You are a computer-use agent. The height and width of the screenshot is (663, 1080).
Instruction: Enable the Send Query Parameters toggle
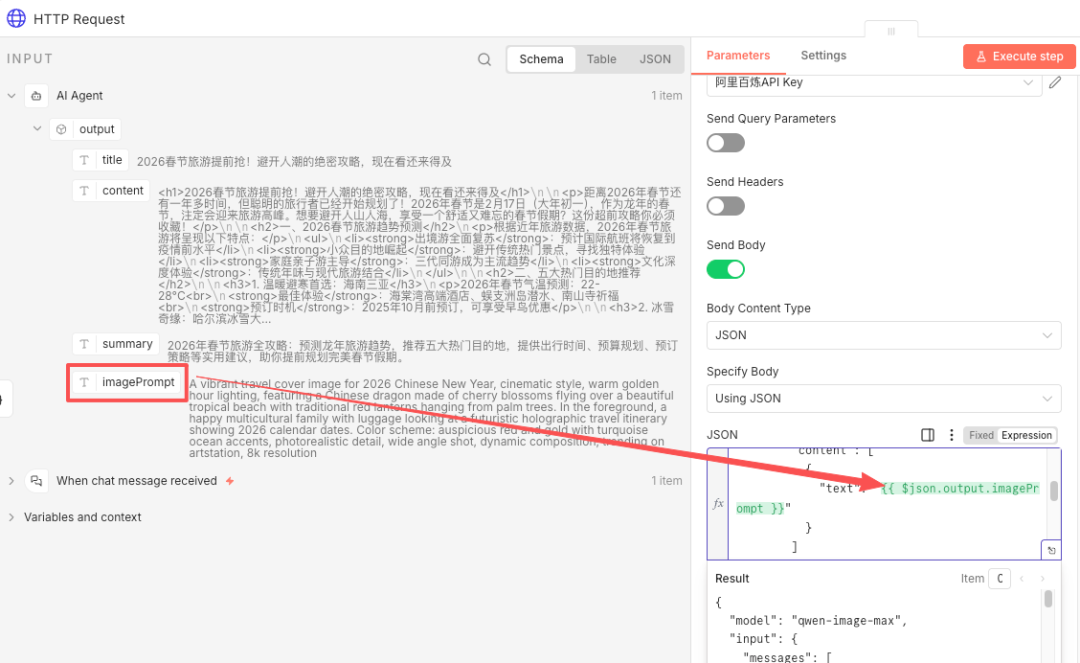pyautogui.click(x=725, y=143)
